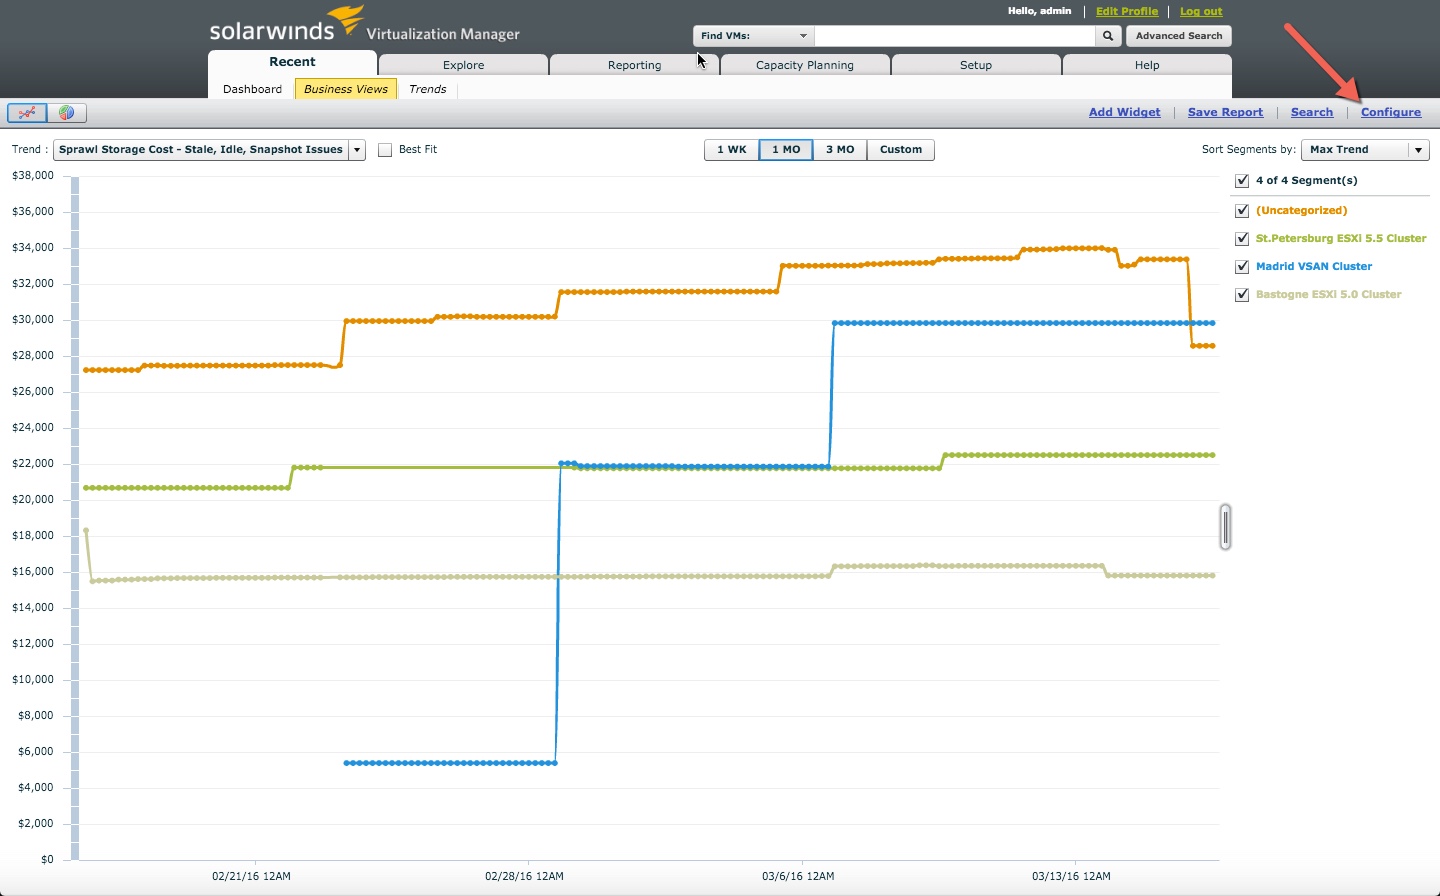
Task: Switch to the Dashboard sub-tab
Action: (x=252, y=89)
